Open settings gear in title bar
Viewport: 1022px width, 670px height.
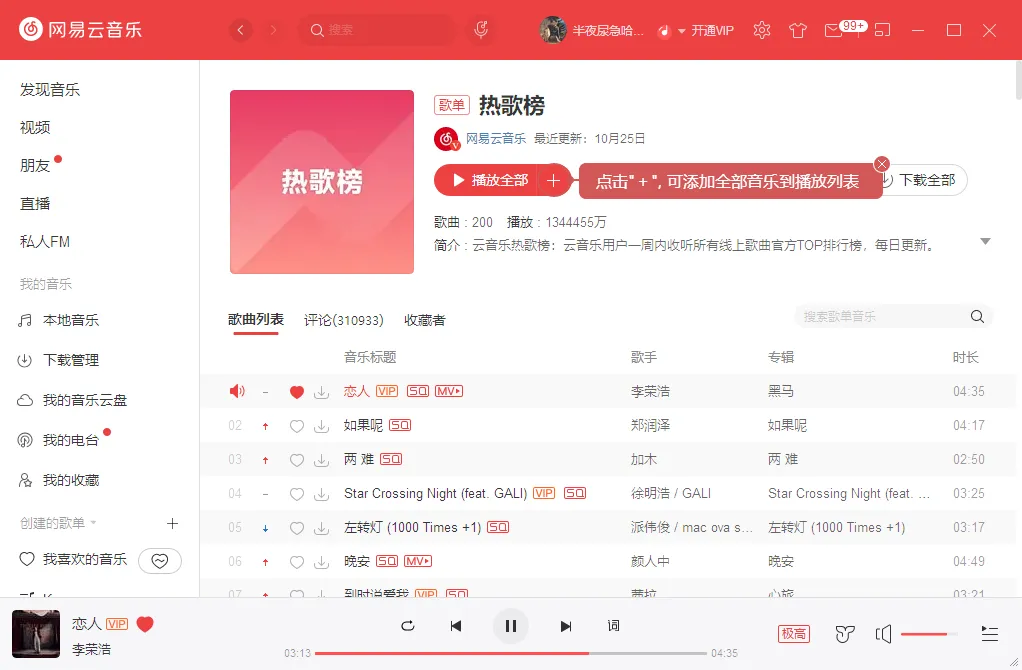[762, 30]
